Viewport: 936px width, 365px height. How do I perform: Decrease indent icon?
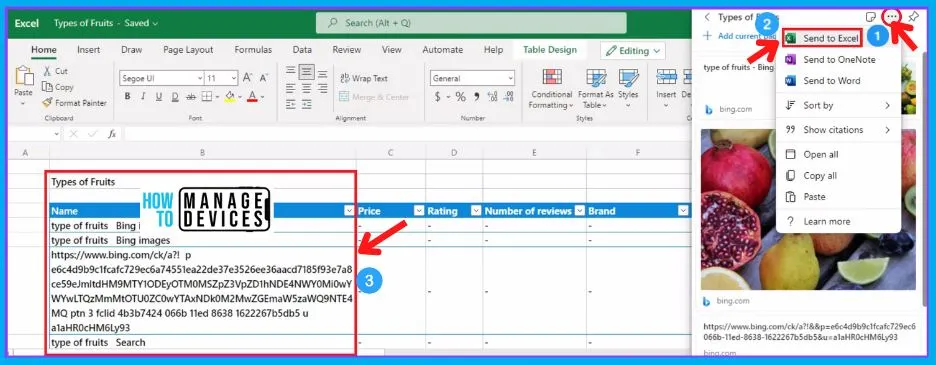[291, 104]
